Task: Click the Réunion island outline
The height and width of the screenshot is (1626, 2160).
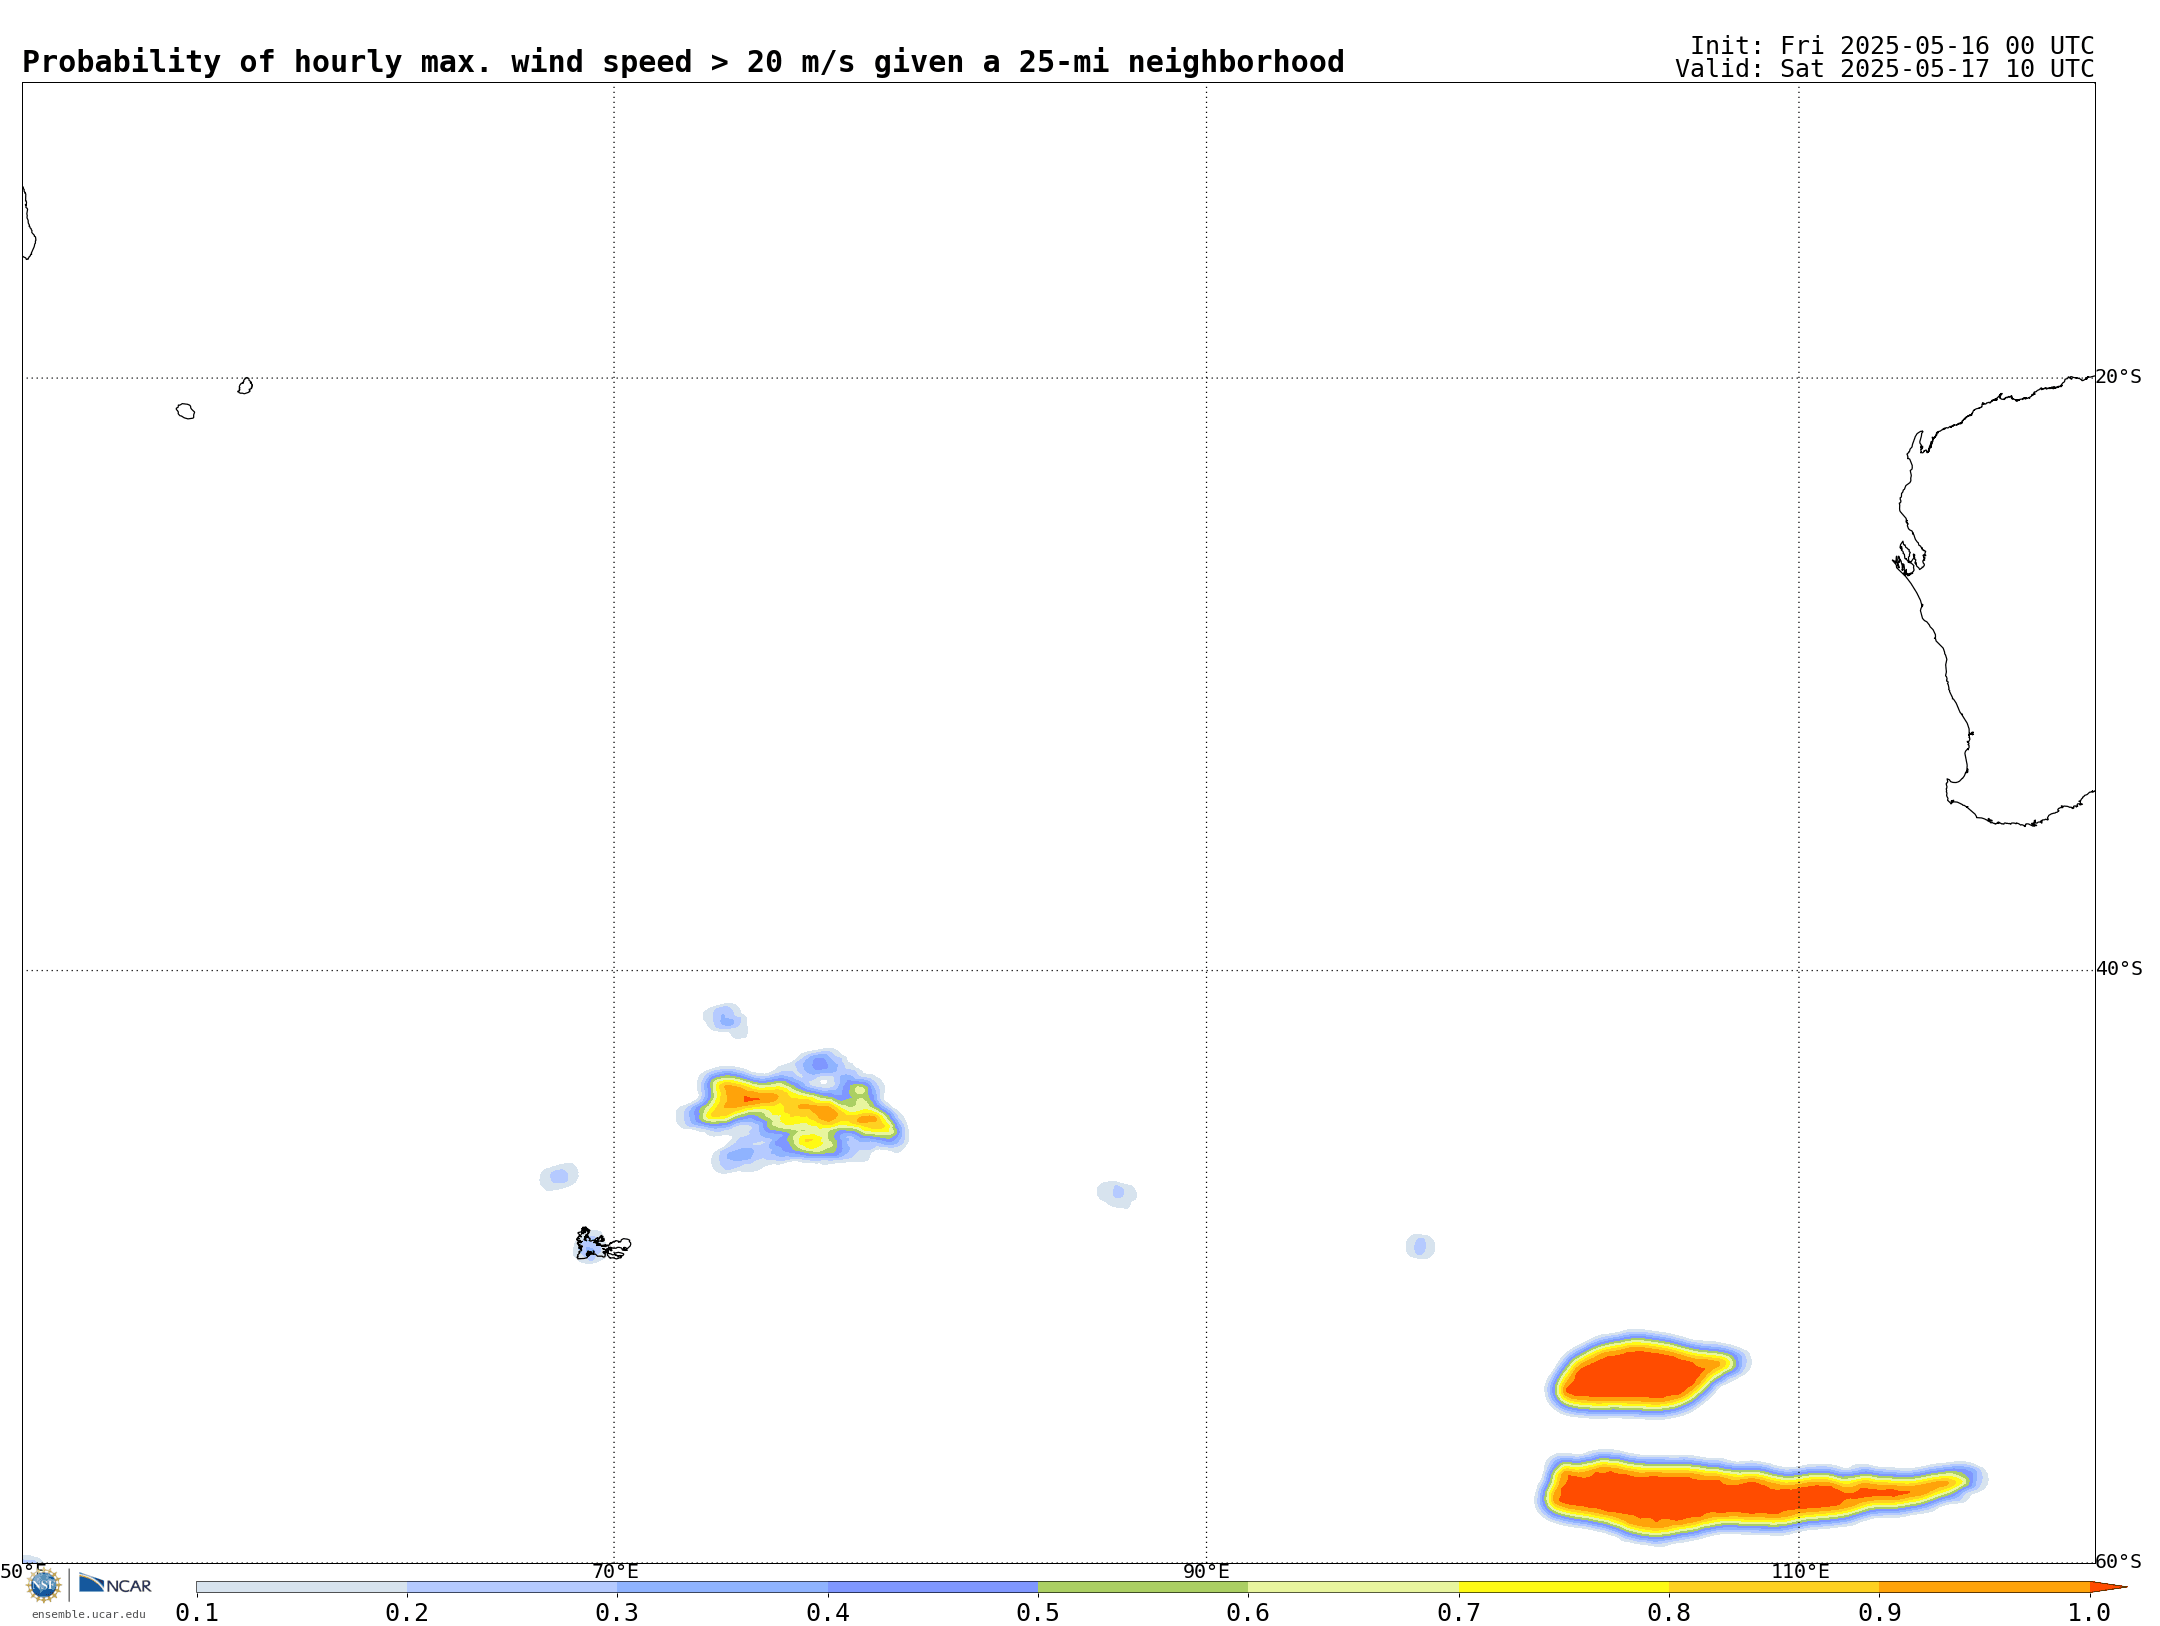Action: [x=186, y=411]
